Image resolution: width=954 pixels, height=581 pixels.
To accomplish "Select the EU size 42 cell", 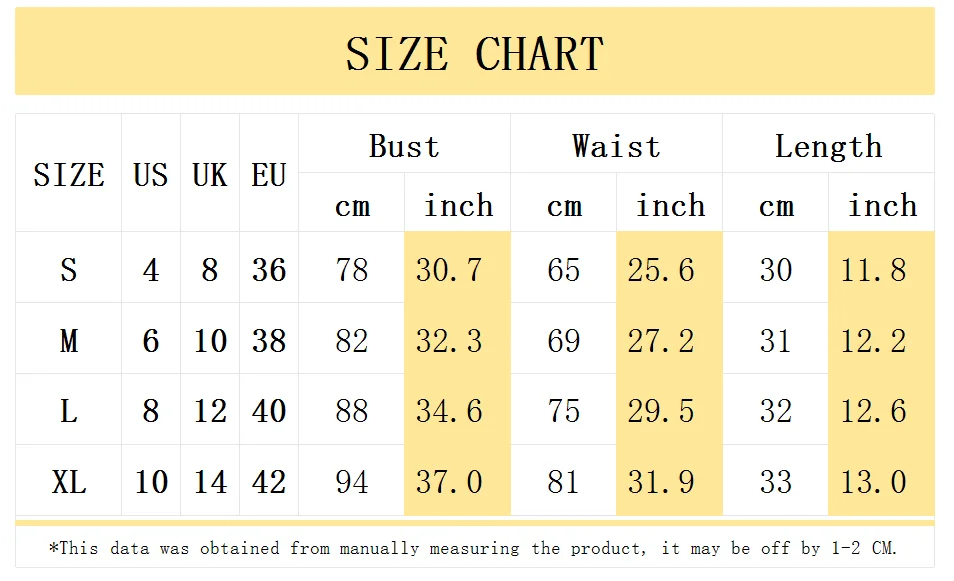I will [269, 482].
